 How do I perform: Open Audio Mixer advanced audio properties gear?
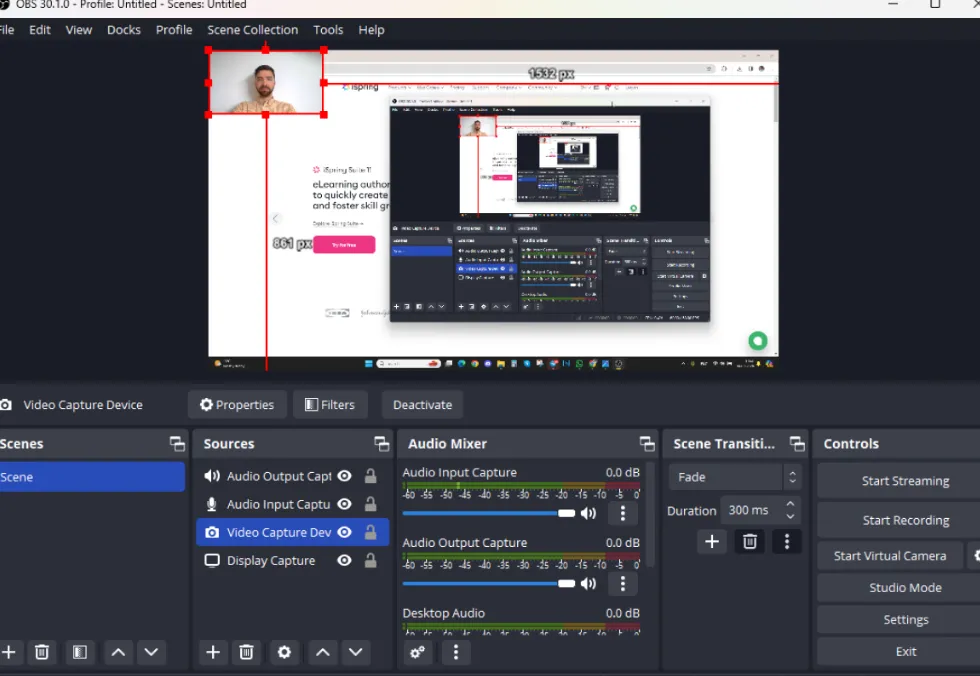418,652
